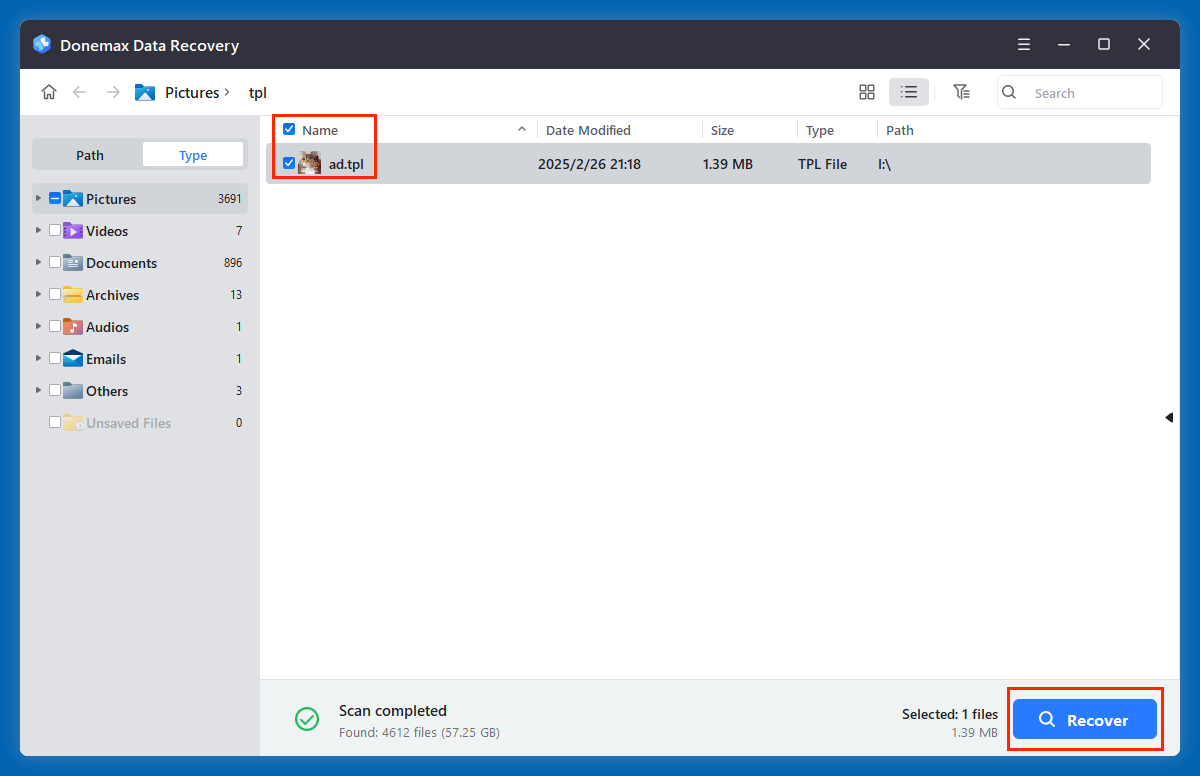Collapse the results panel using side arrow

point(1168,417)
